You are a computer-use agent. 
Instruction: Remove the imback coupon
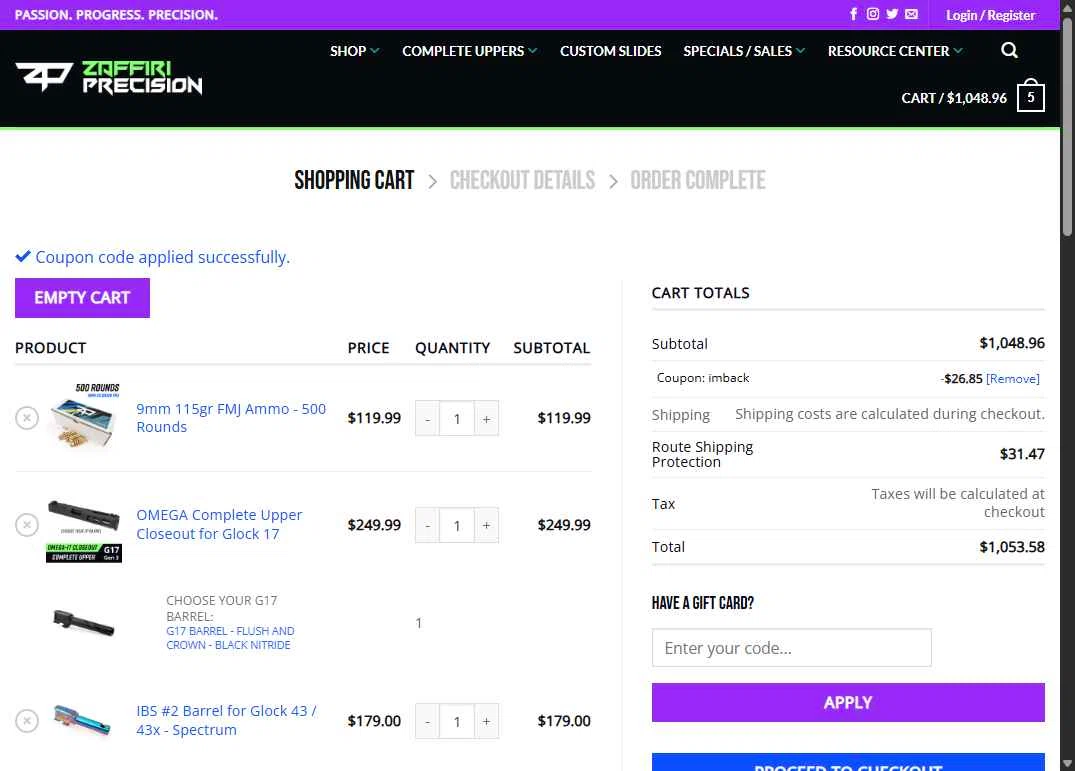pos(1013,379)
